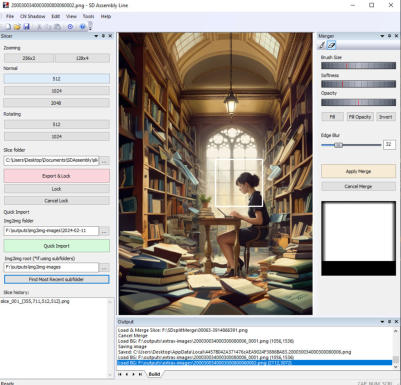The height and width of the screenshot is (385, 401).
Task: Choose the 256x2 zooming option
Action: [x=29, y=58]
